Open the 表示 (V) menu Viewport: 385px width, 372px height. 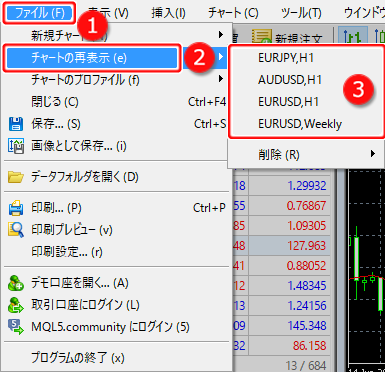[109, 13]
